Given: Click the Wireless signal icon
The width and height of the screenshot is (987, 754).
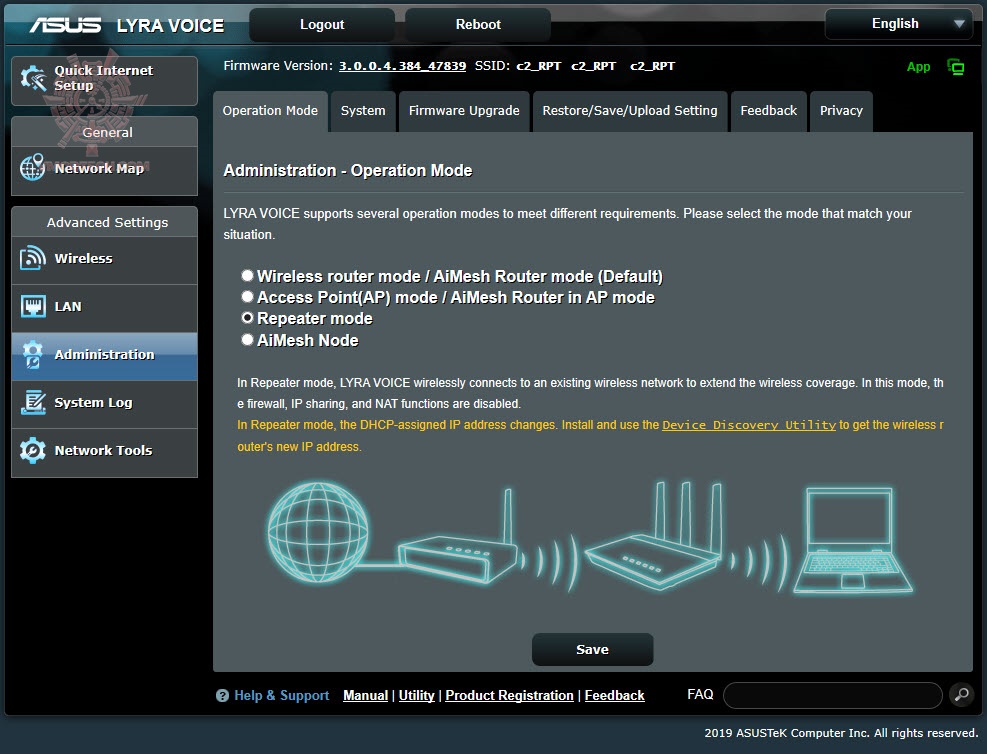Looking at the screenshot, I should [x=33, y=258].
